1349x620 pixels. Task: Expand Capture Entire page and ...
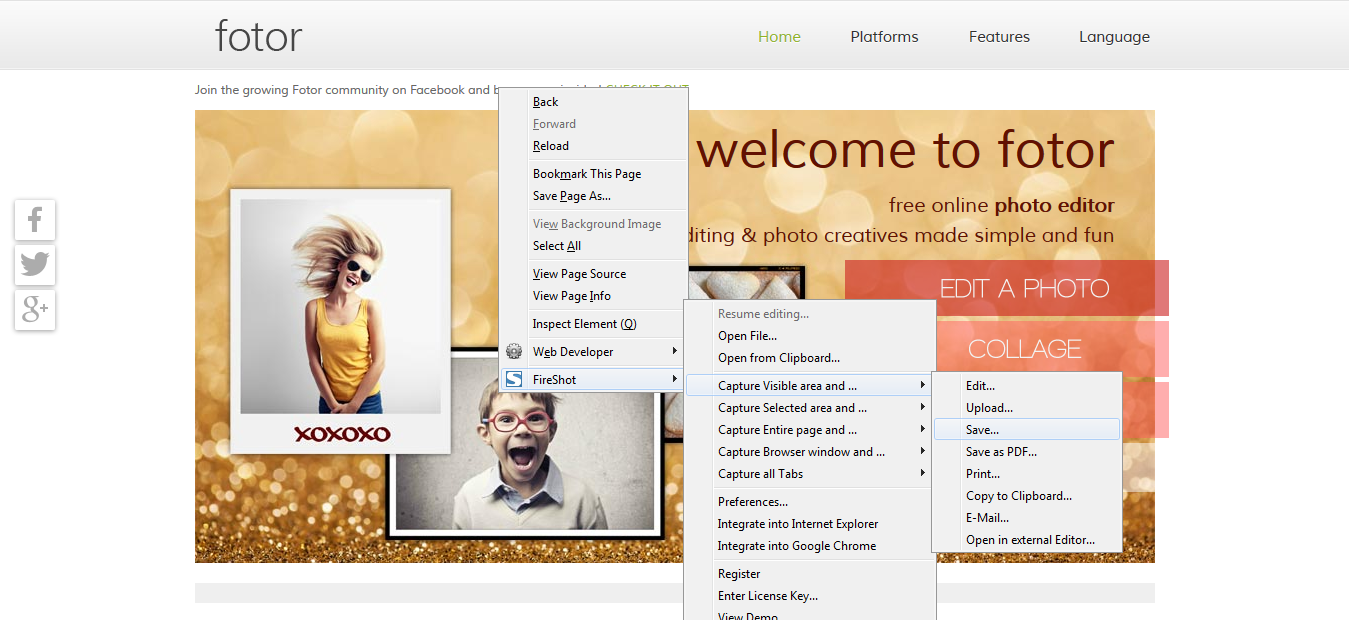(x=810, y=430)
